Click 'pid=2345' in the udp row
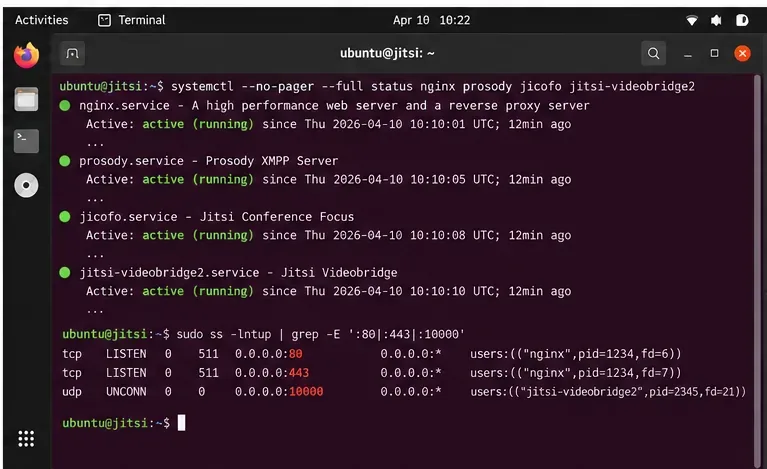Viewport: 767px width, 469px height. [674, 392]
